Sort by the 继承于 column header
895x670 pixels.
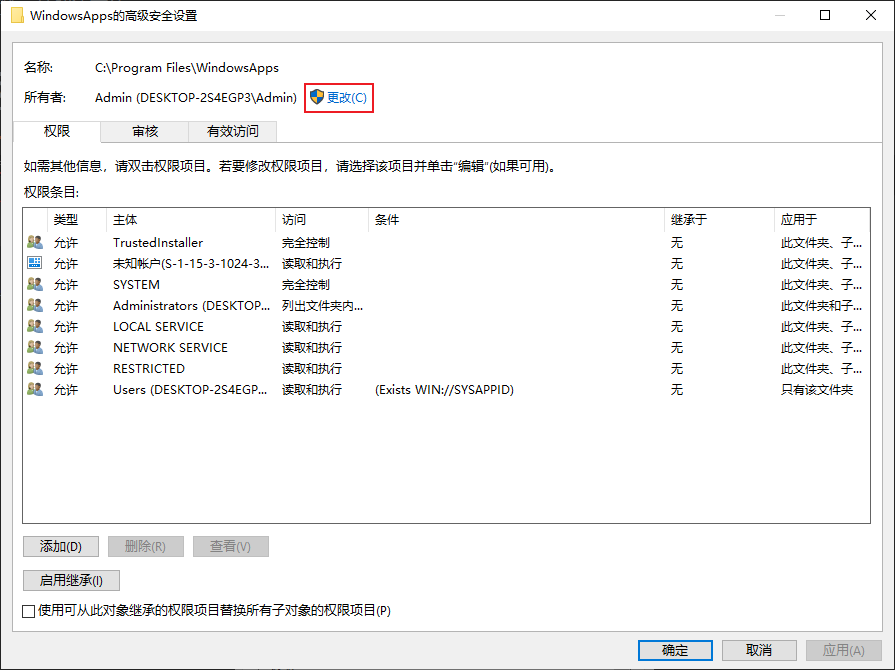click(x=719, y=220)
